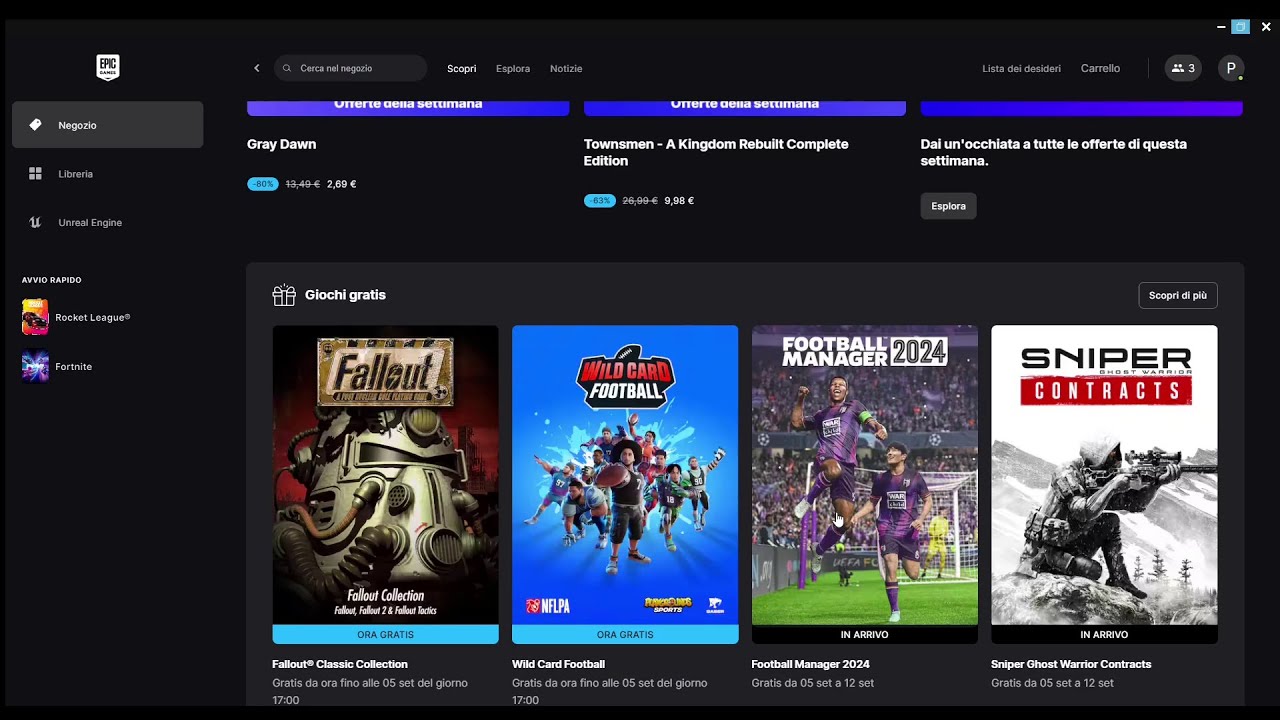Click the Gray Dawn Offerte della settimana banner

pyautogui.click(x=408, y=106)
